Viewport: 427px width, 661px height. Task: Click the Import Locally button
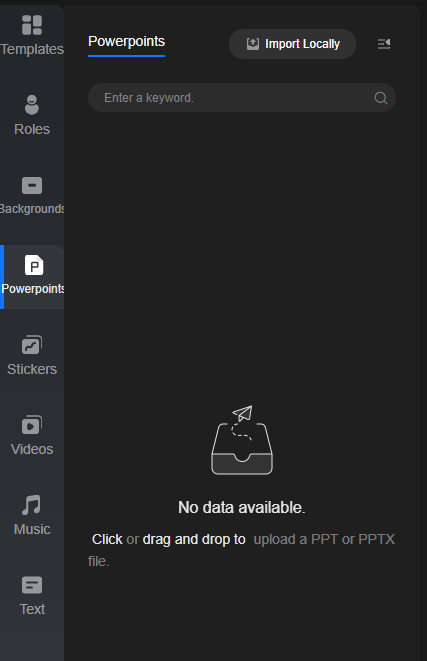click(x=293, y=44)
